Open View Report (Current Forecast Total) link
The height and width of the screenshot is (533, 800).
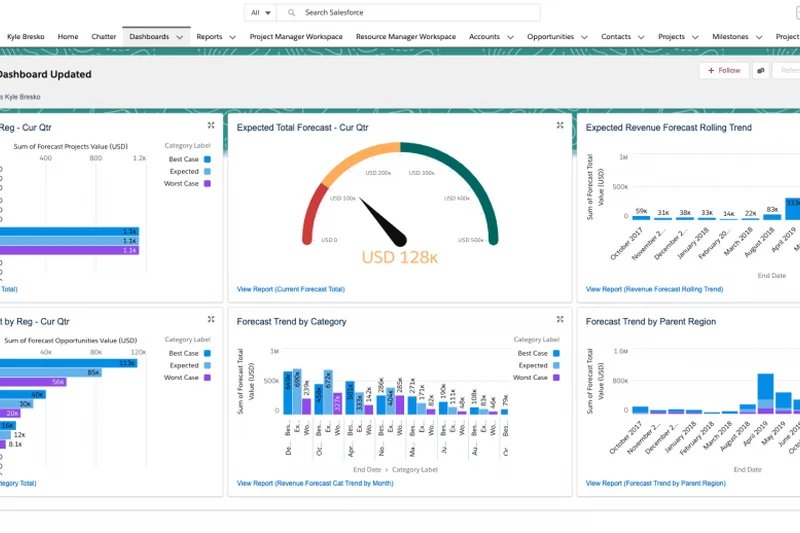click(290, 289)
